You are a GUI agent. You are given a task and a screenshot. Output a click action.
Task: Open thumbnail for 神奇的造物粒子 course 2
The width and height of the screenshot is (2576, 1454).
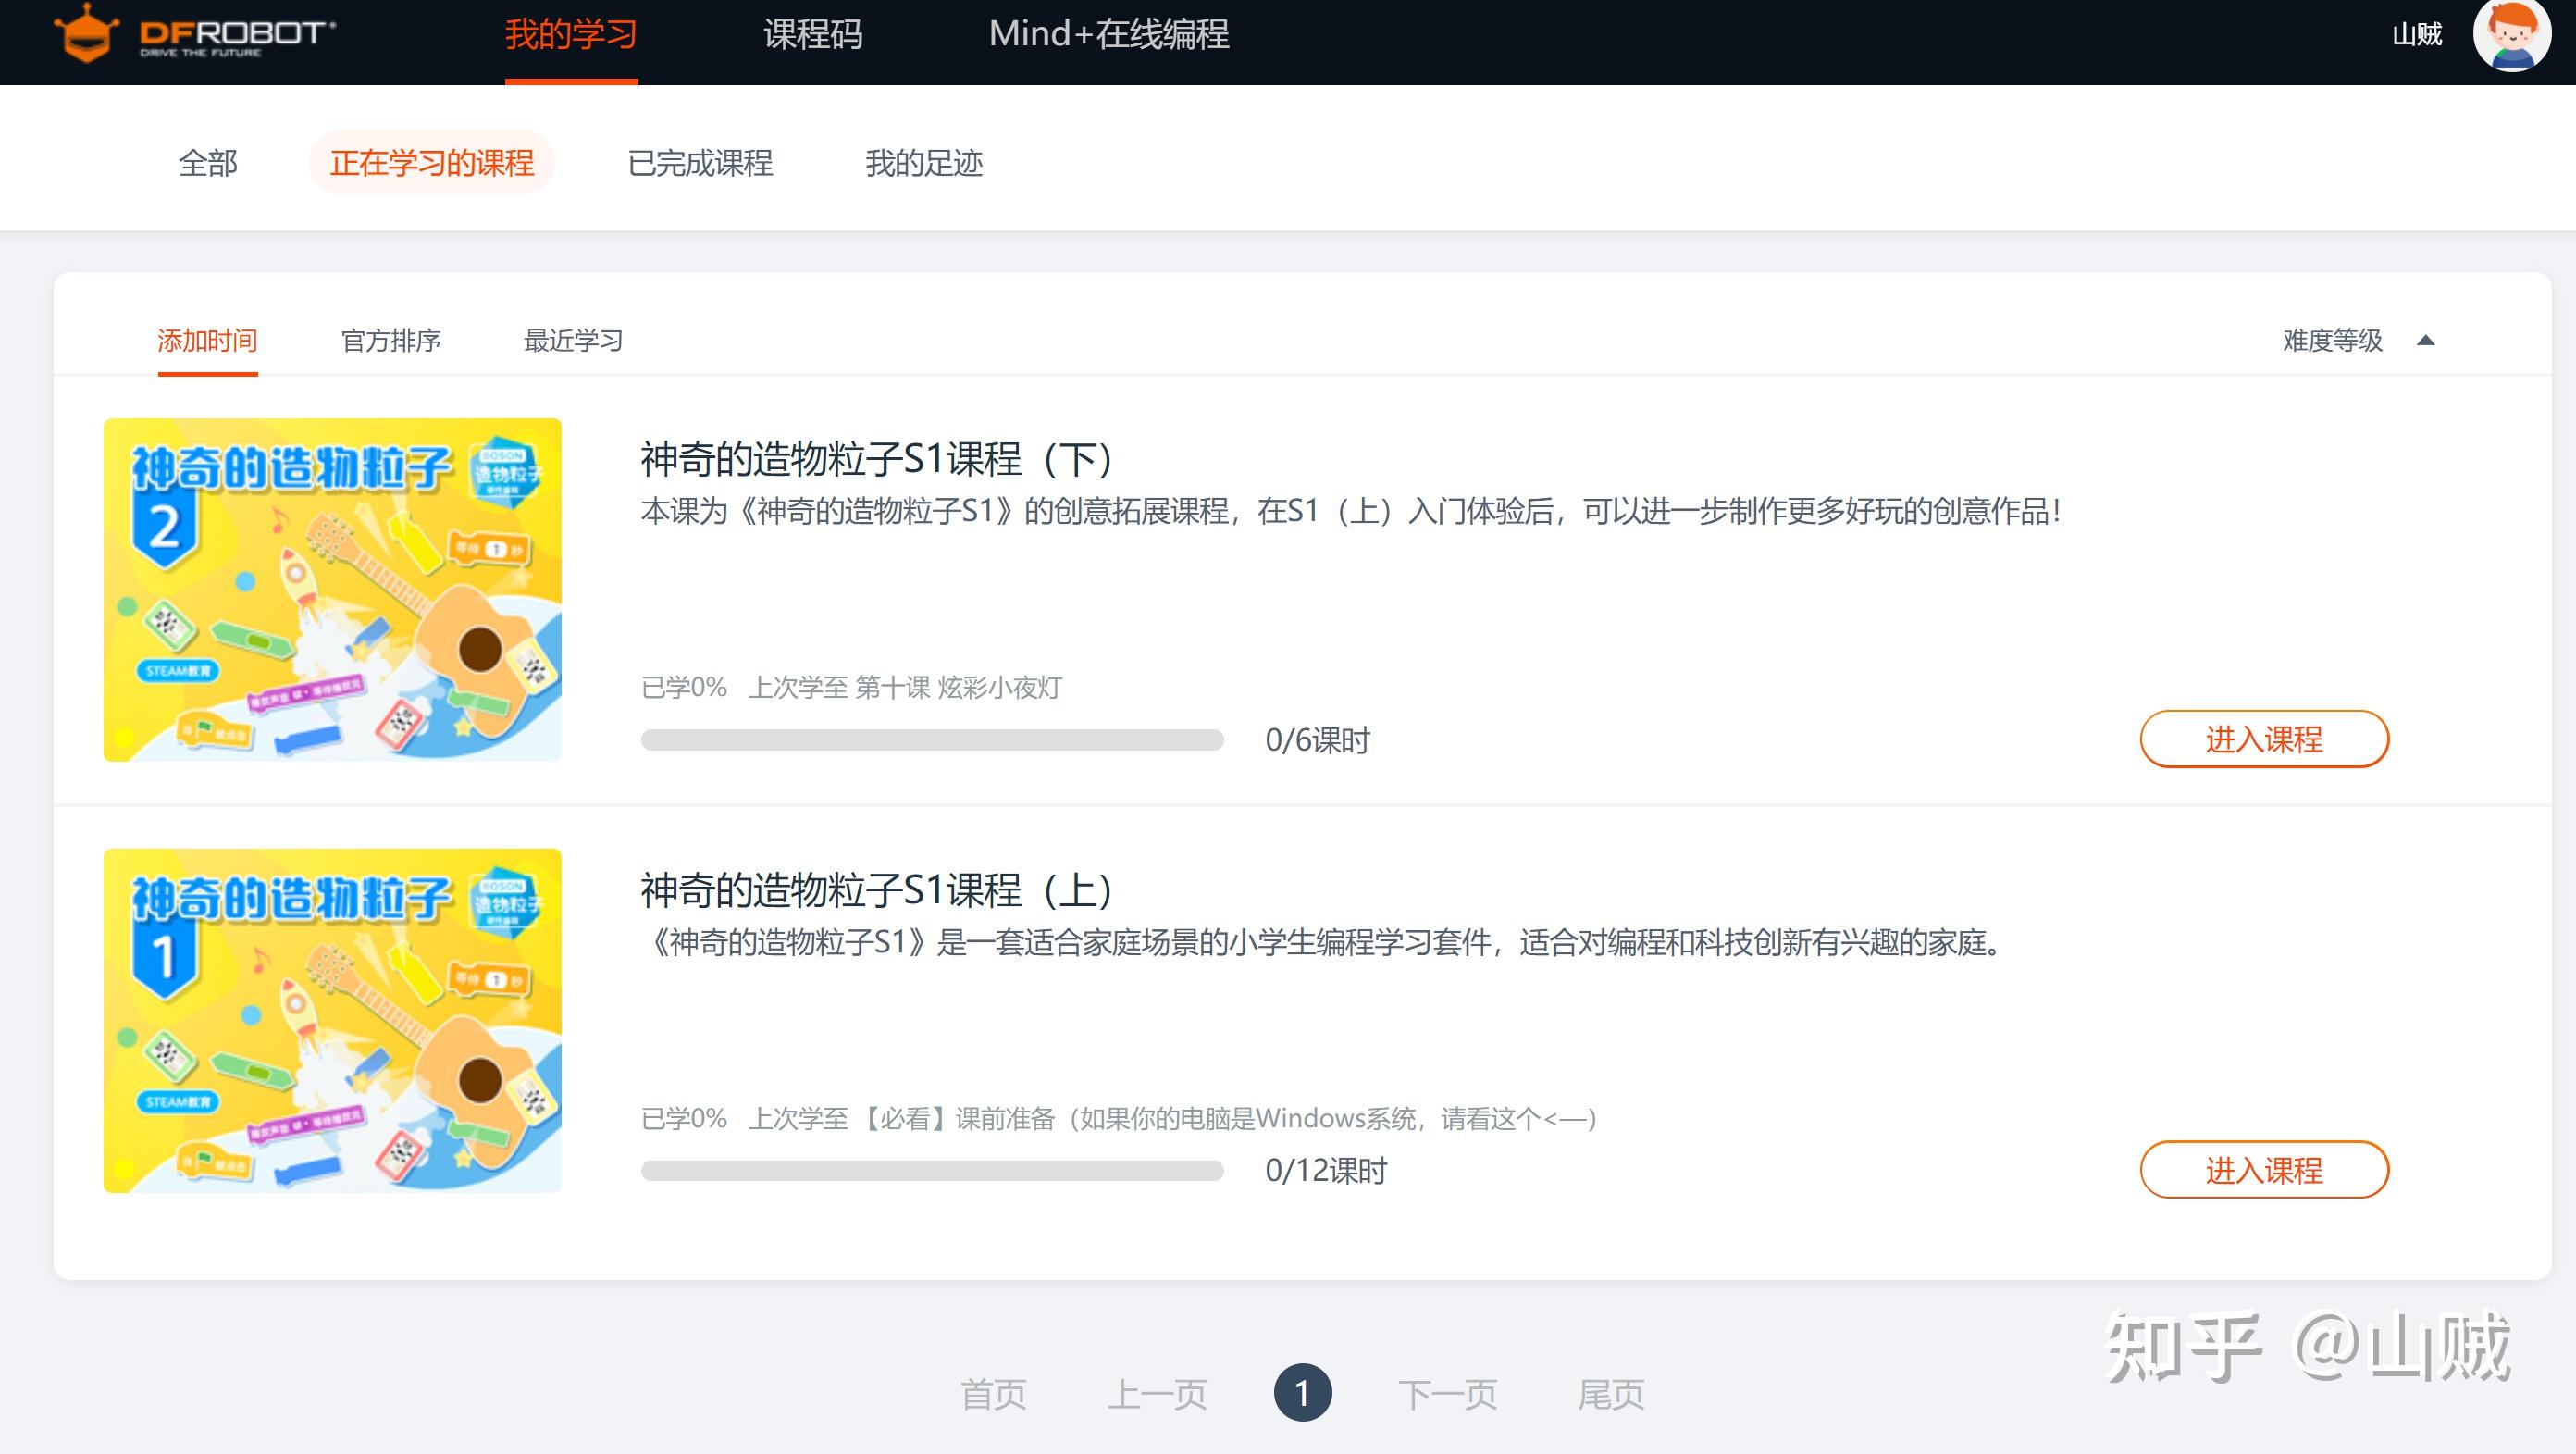[332, 590]
